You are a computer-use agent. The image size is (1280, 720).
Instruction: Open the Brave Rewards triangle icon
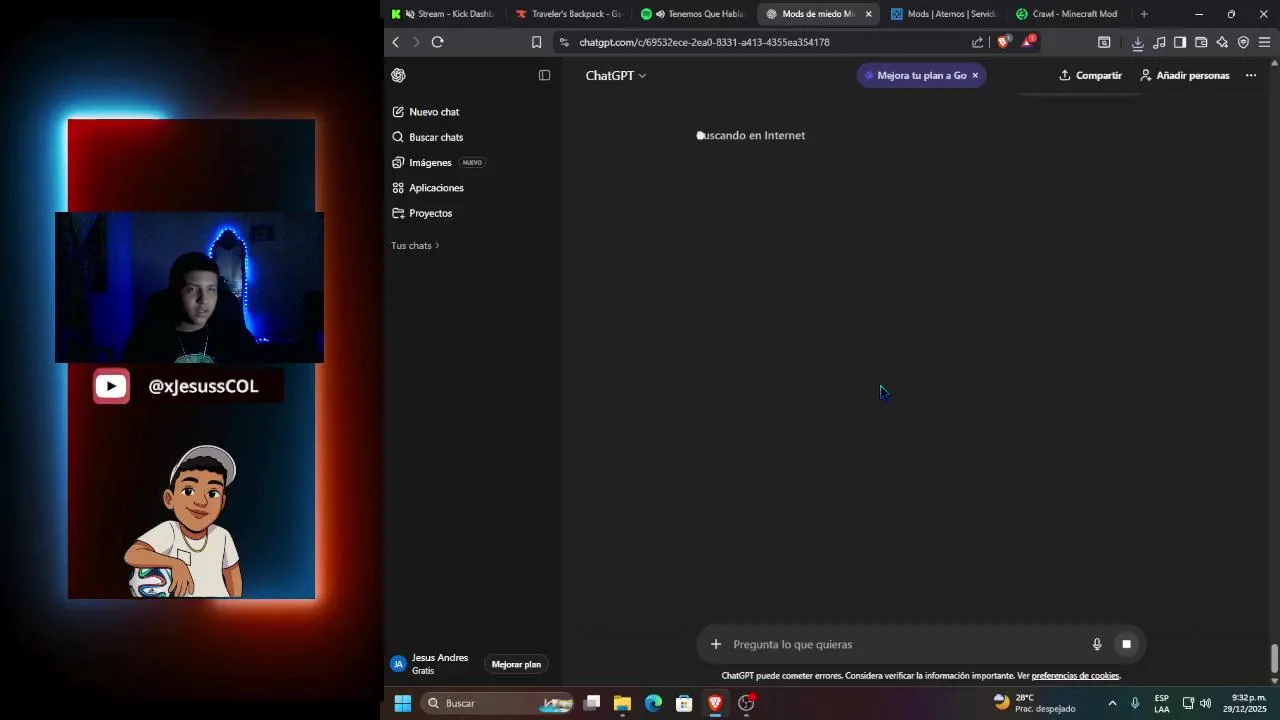point(1028,41)
